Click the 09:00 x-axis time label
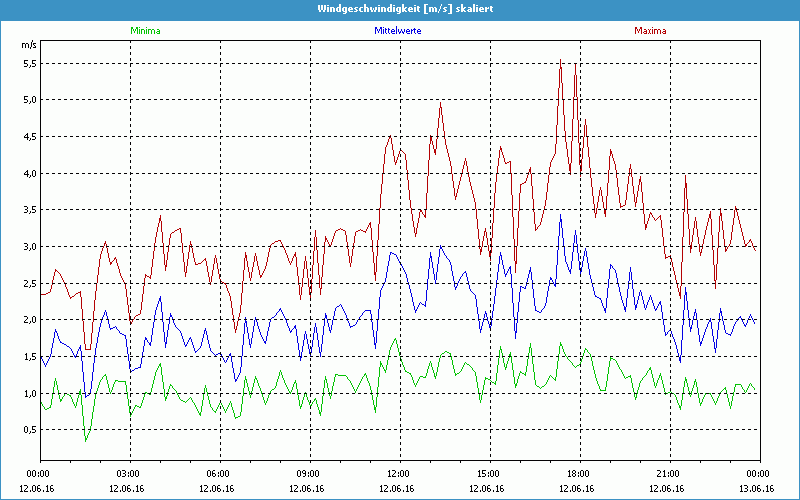The image size is (800, 500). pyautogui.click(x=309, y=474)
